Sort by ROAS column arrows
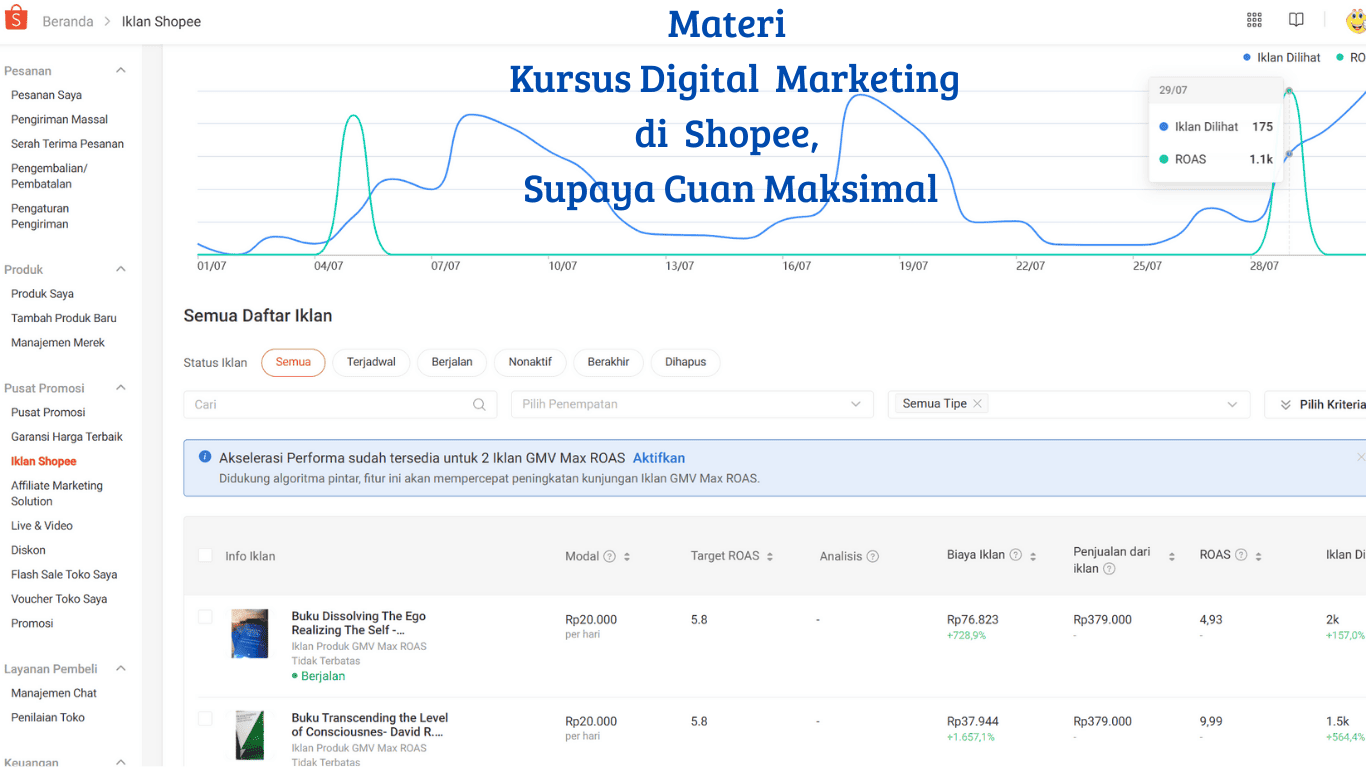Screen dimensions: 1366x768 pos(1259,555)
